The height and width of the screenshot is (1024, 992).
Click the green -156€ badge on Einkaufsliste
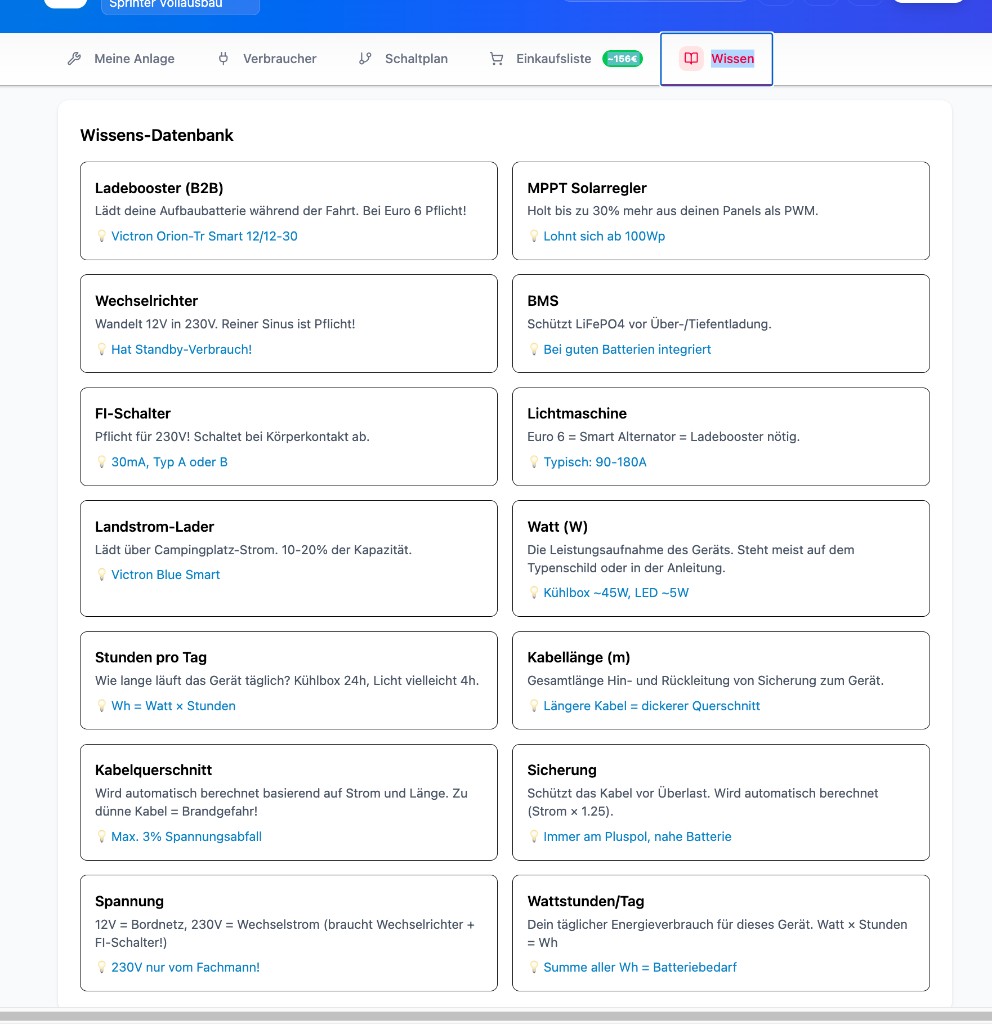pos(622,59)
